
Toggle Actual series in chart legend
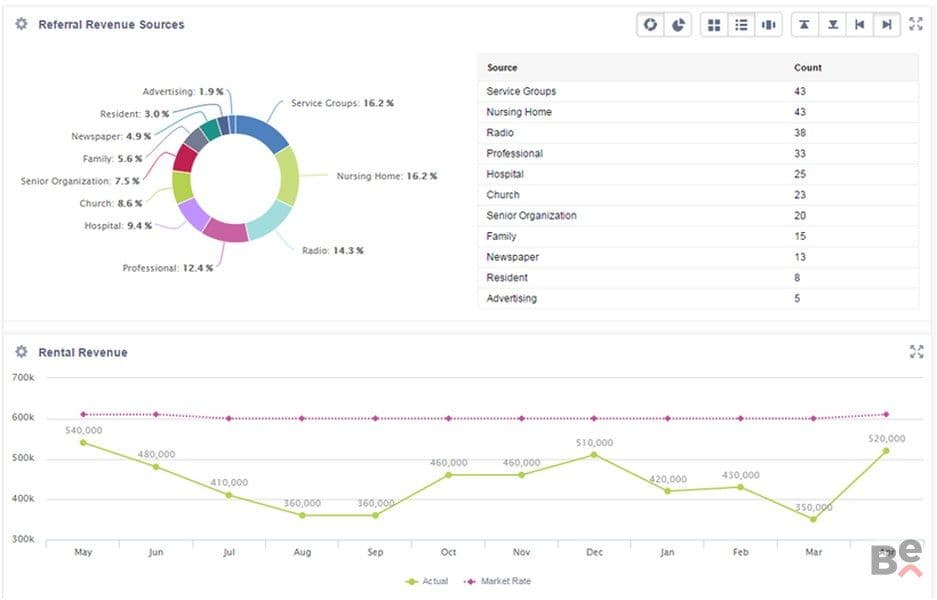coord(427,581)
